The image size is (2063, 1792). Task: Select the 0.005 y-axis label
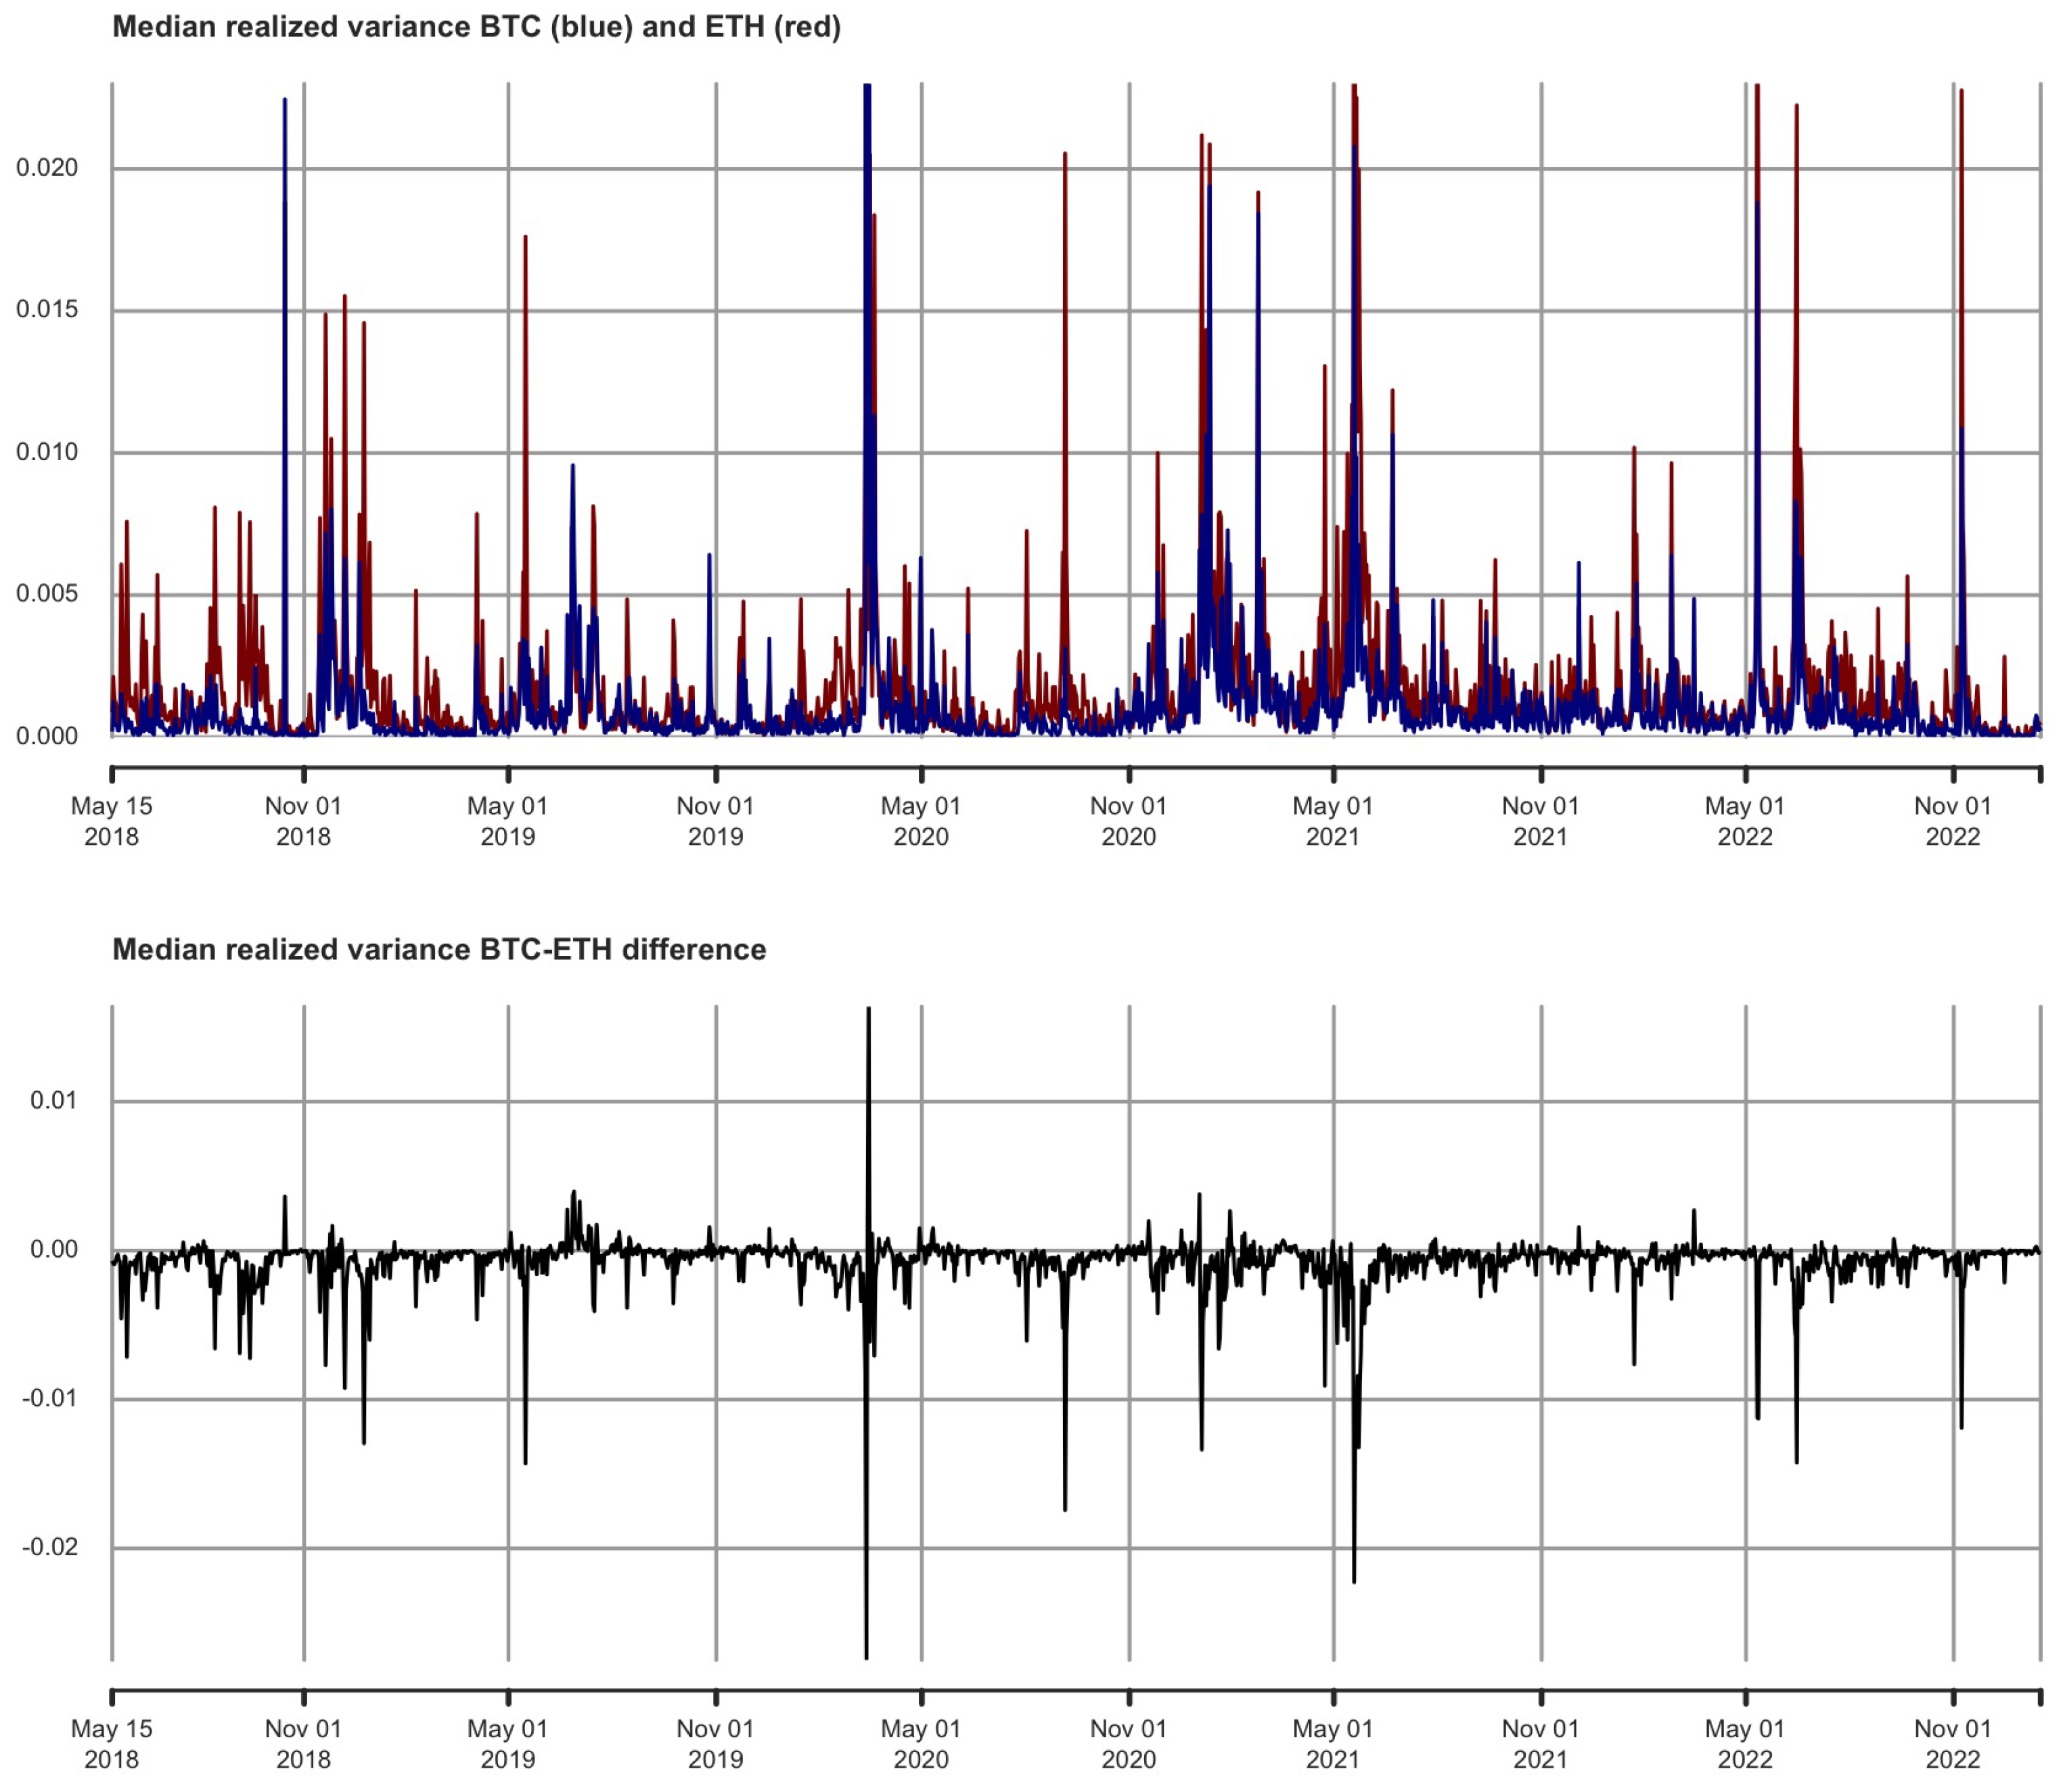point(47,594)
